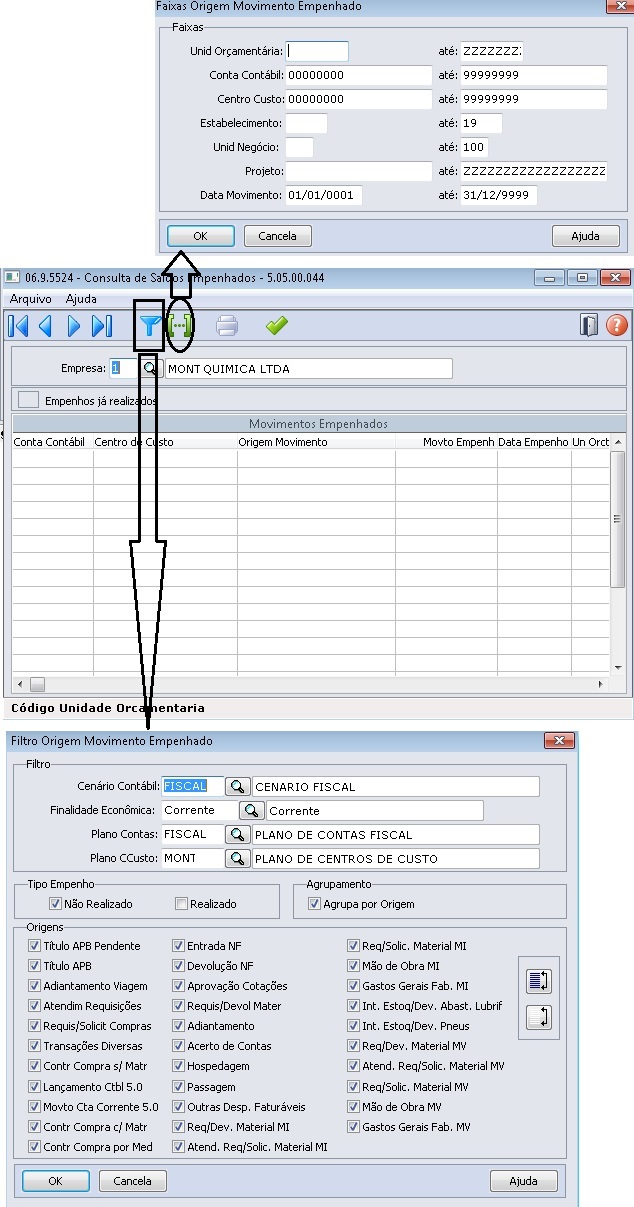The image size is (634, 1207).
Task: Toggle Hospedagem checkbox
Action: coord(179,1067)
